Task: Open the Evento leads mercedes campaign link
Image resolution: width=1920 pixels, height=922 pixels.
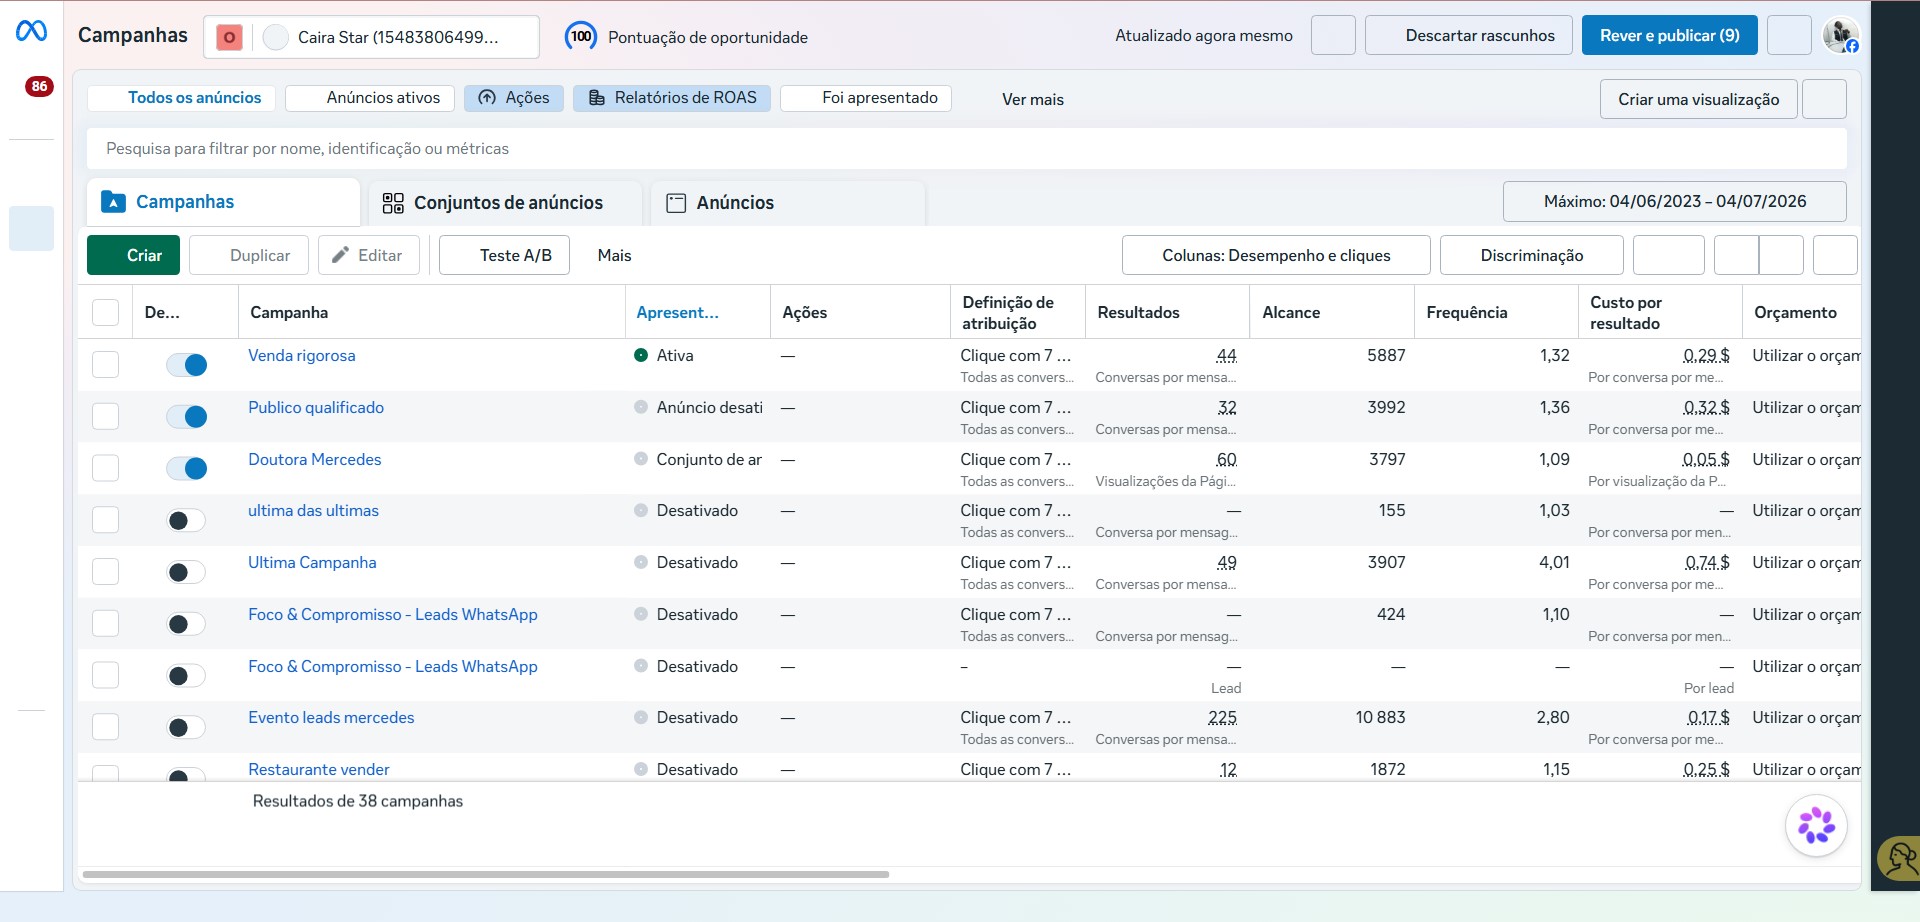Action: [330, 717]
